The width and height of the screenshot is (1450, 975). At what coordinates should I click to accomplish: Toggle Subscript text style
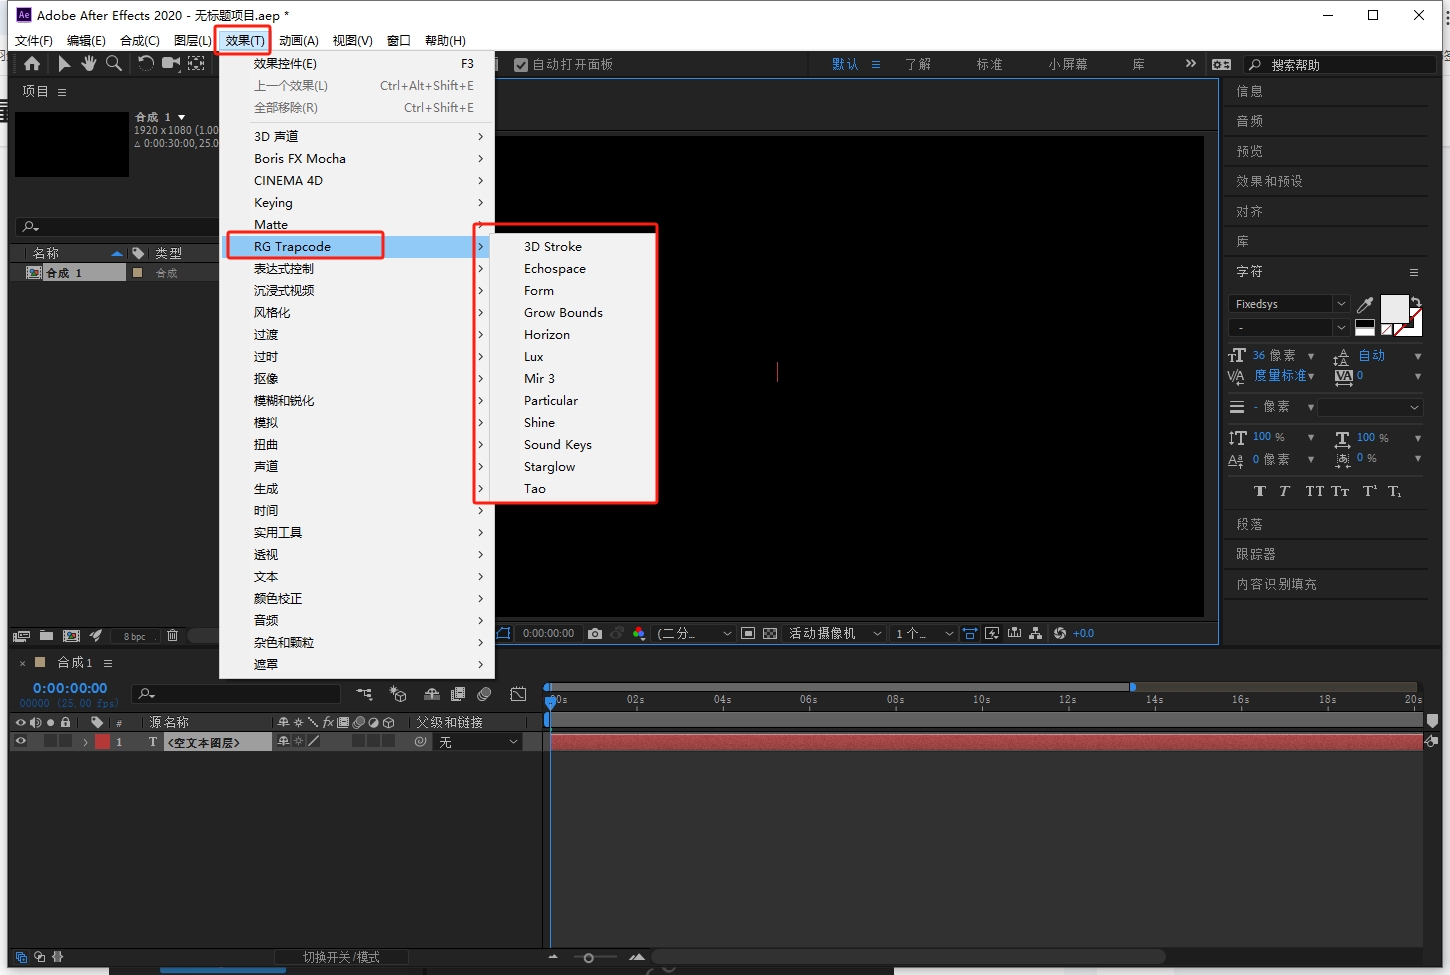click(x=1394, y=491)
